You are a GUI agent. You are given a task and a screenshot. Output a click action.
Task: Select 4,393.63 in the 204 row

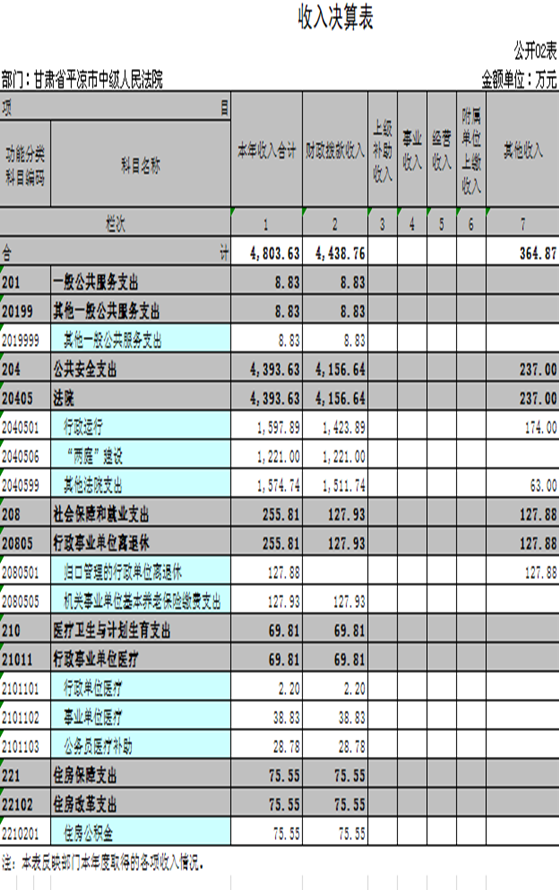click(275, 370)
